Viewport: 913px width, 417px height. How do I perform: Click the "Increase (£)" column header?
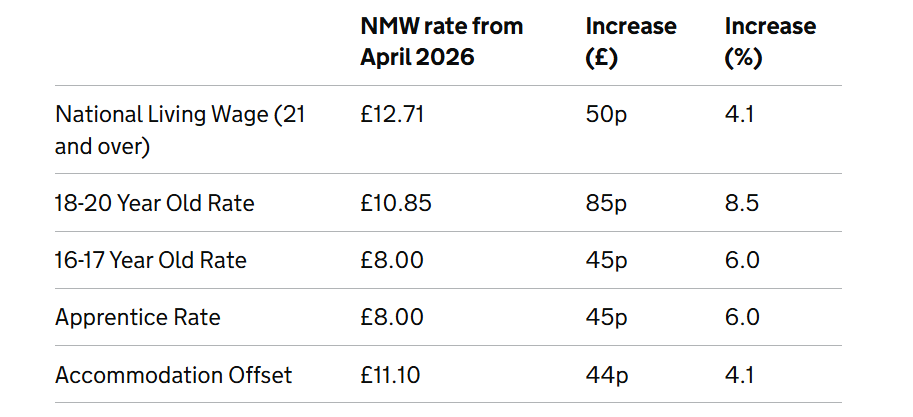tap(630, 41)
